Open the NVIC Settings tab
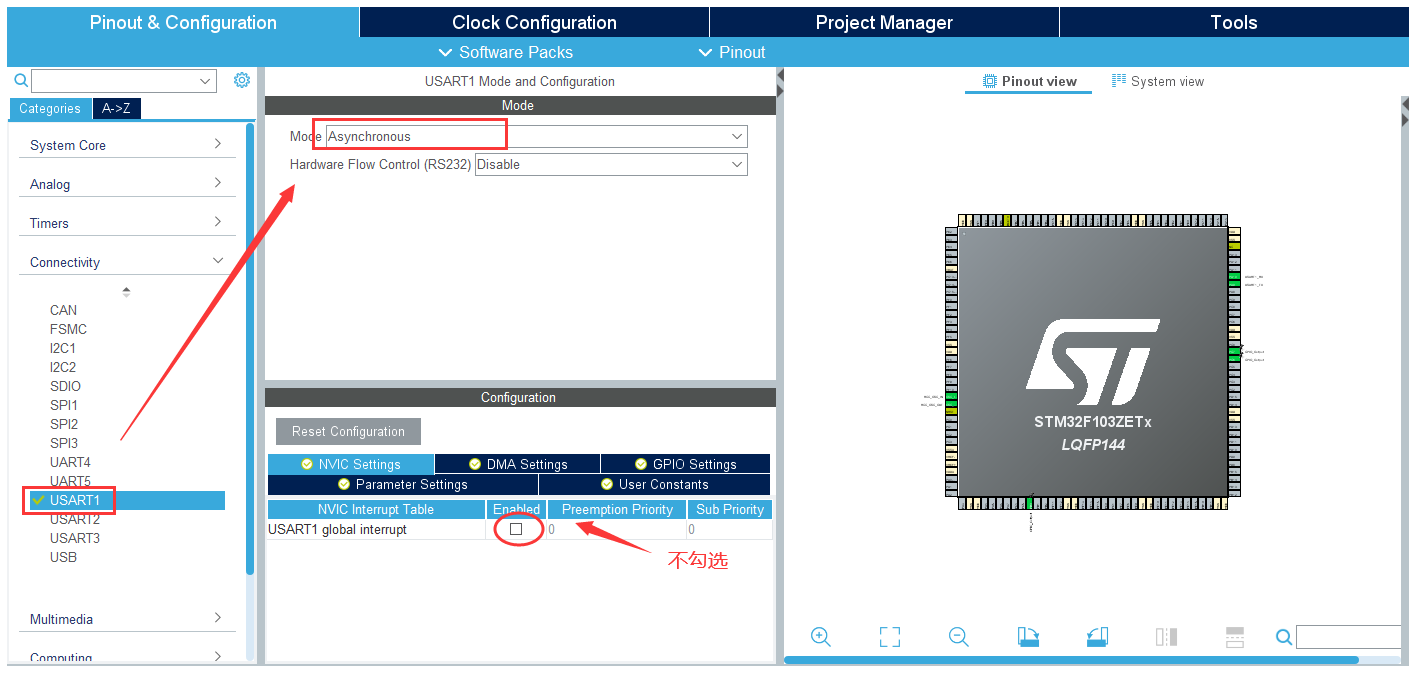This screenshot has height=674, width=1414. pos(351,464)
